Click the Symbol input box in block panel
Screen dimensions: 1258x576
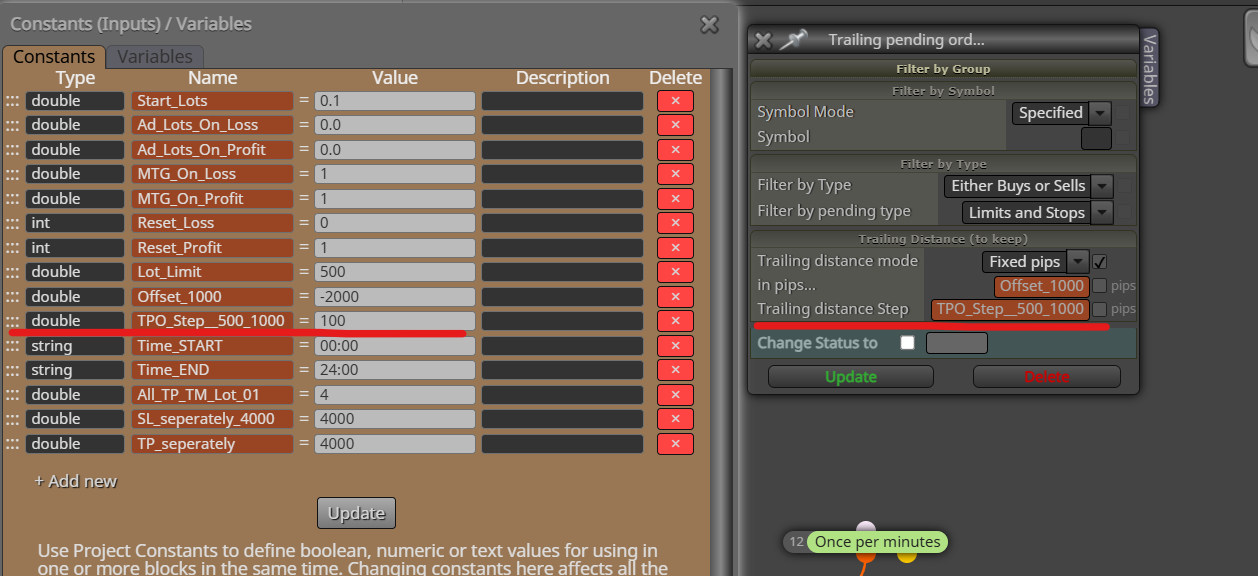click(1096, 138)
